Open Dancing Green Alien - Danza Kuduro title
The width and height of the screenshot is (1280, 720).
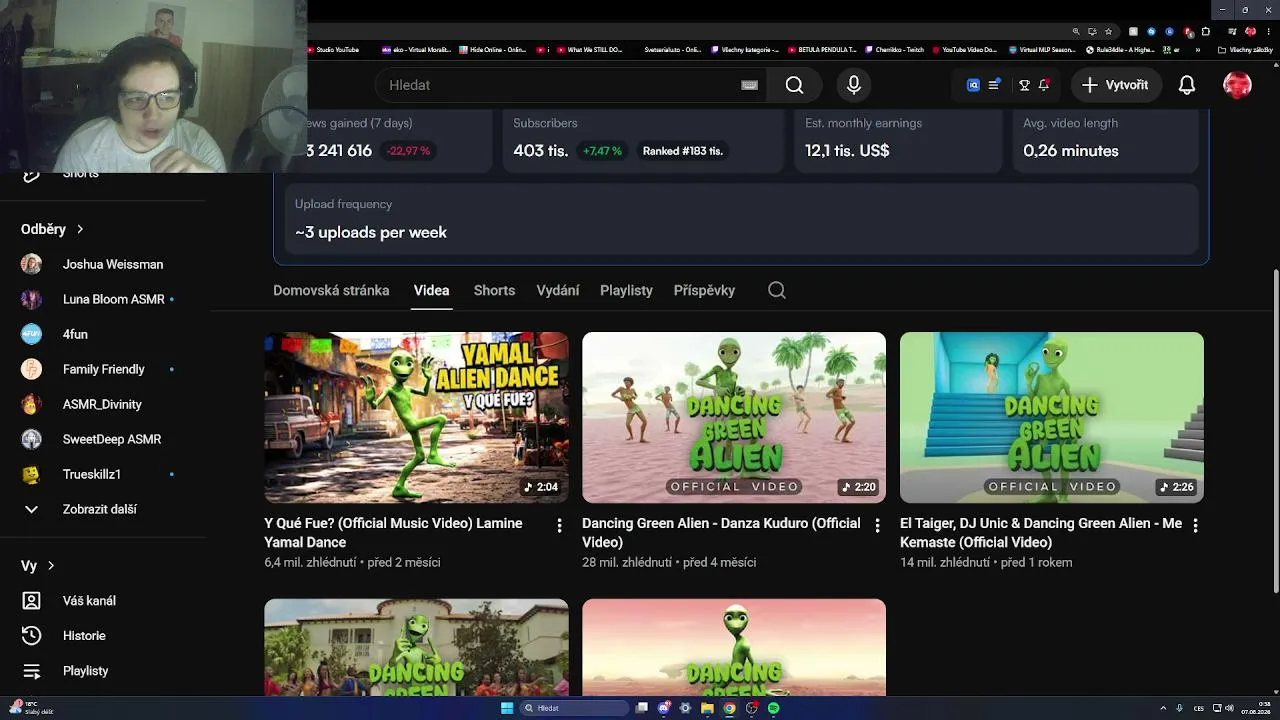click(721, 533)
